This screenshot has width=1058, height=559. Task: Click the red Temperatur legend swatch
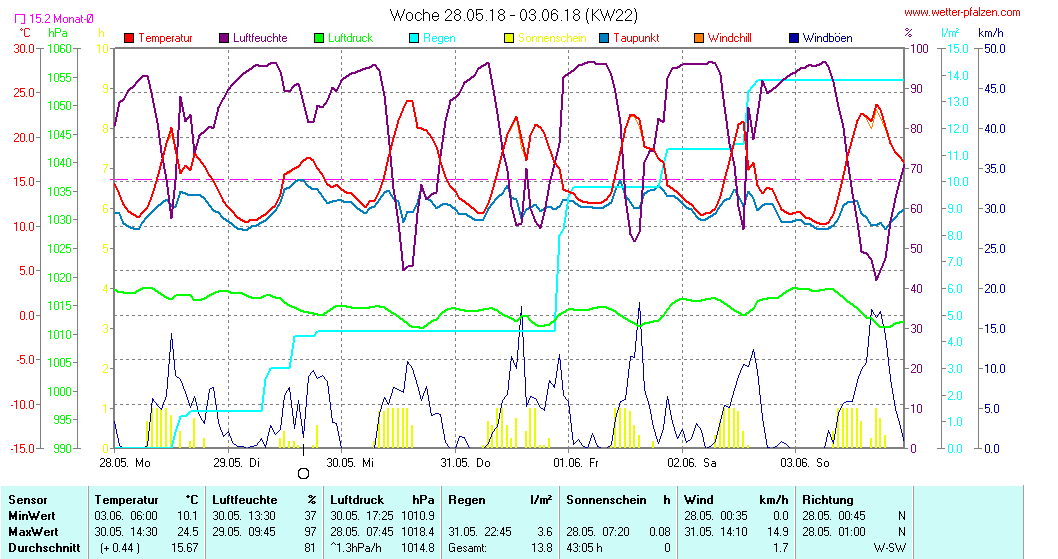[130, 38]
